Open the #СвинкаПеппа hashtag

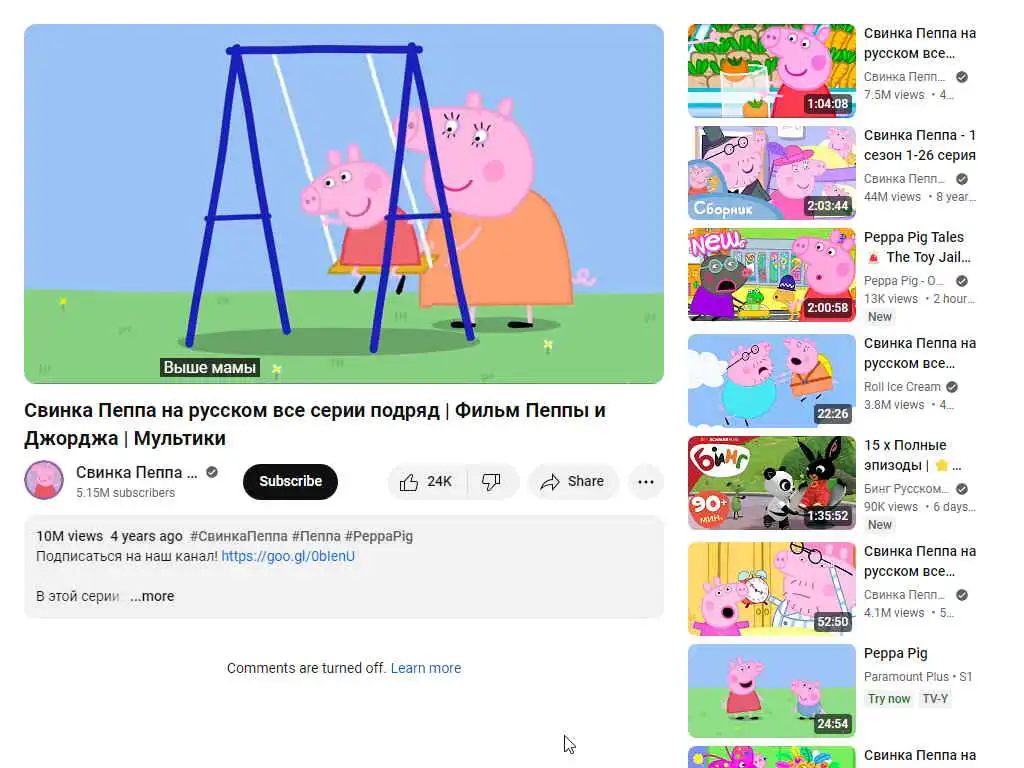[238, 536]
